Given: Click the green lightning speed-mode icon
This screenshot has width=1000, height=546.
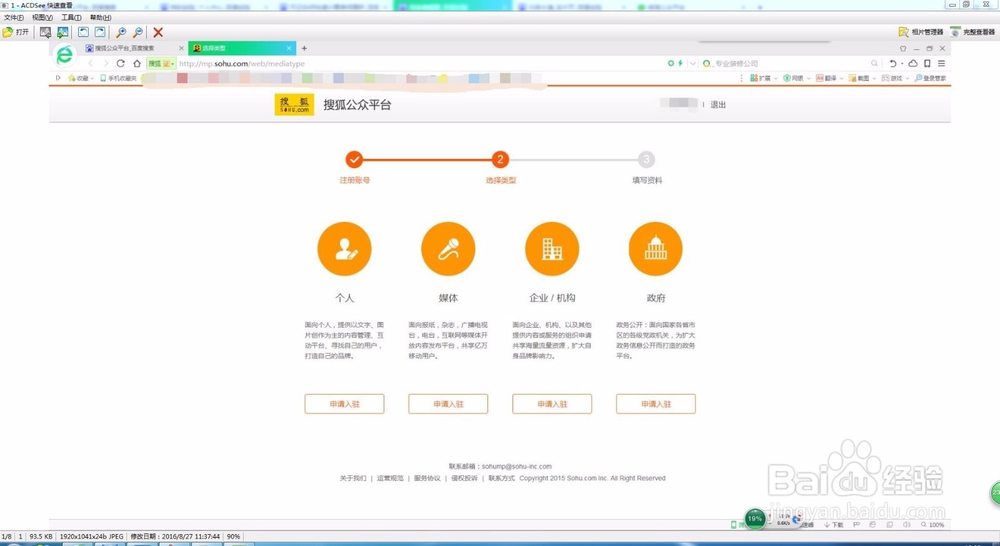Looking at the screenshot, I should [x=680, y=63].
